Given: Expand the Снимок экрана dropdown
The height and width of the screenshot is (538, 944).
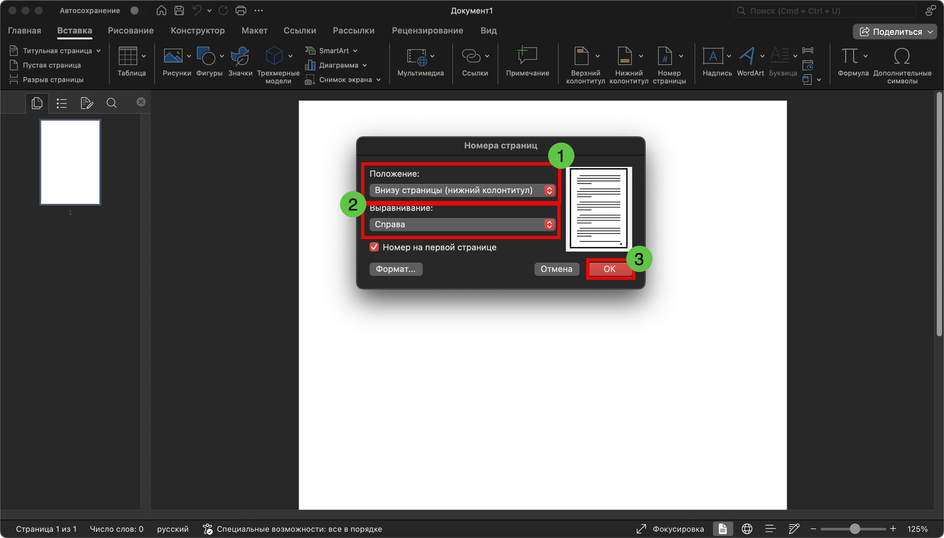Looking at the screenshot, I should (379, 79).
